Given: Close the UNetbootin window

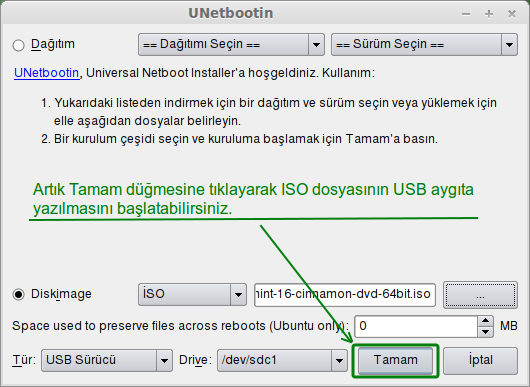Looking at the screenshot, I should [x=512, y=14].
